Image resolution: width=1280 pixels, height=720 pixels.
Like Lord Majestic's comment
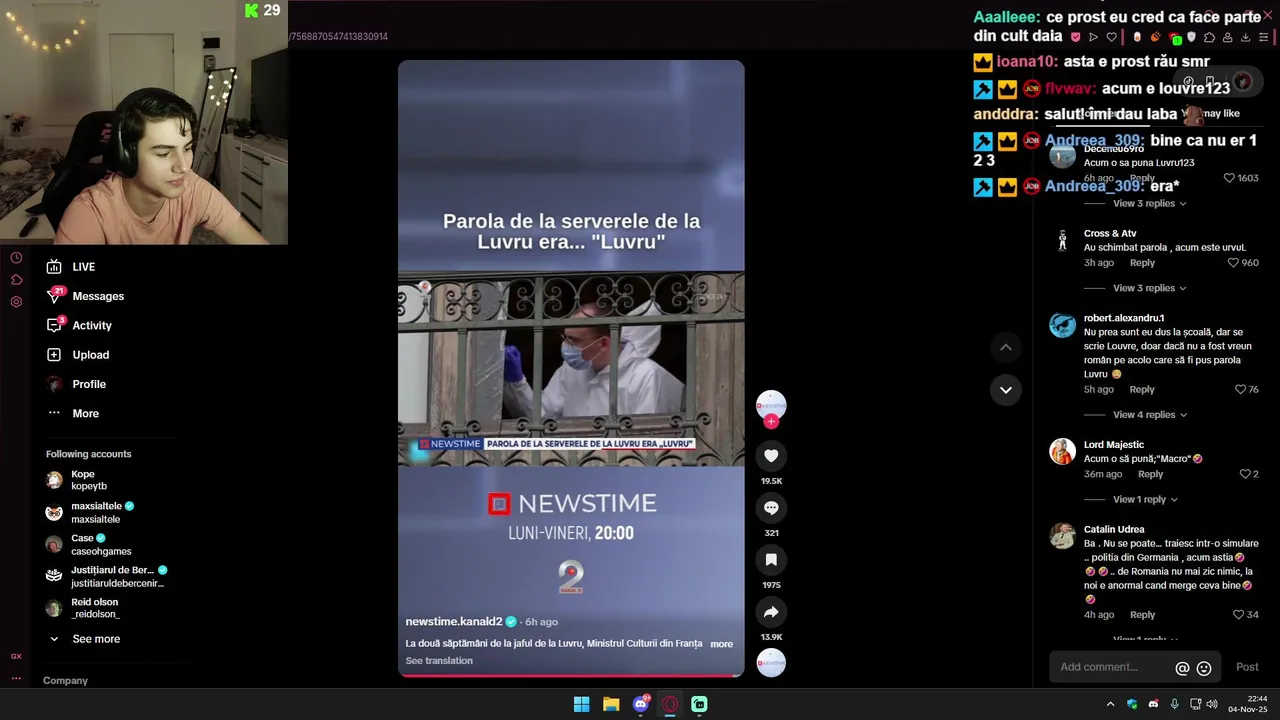pos(1245,474)
